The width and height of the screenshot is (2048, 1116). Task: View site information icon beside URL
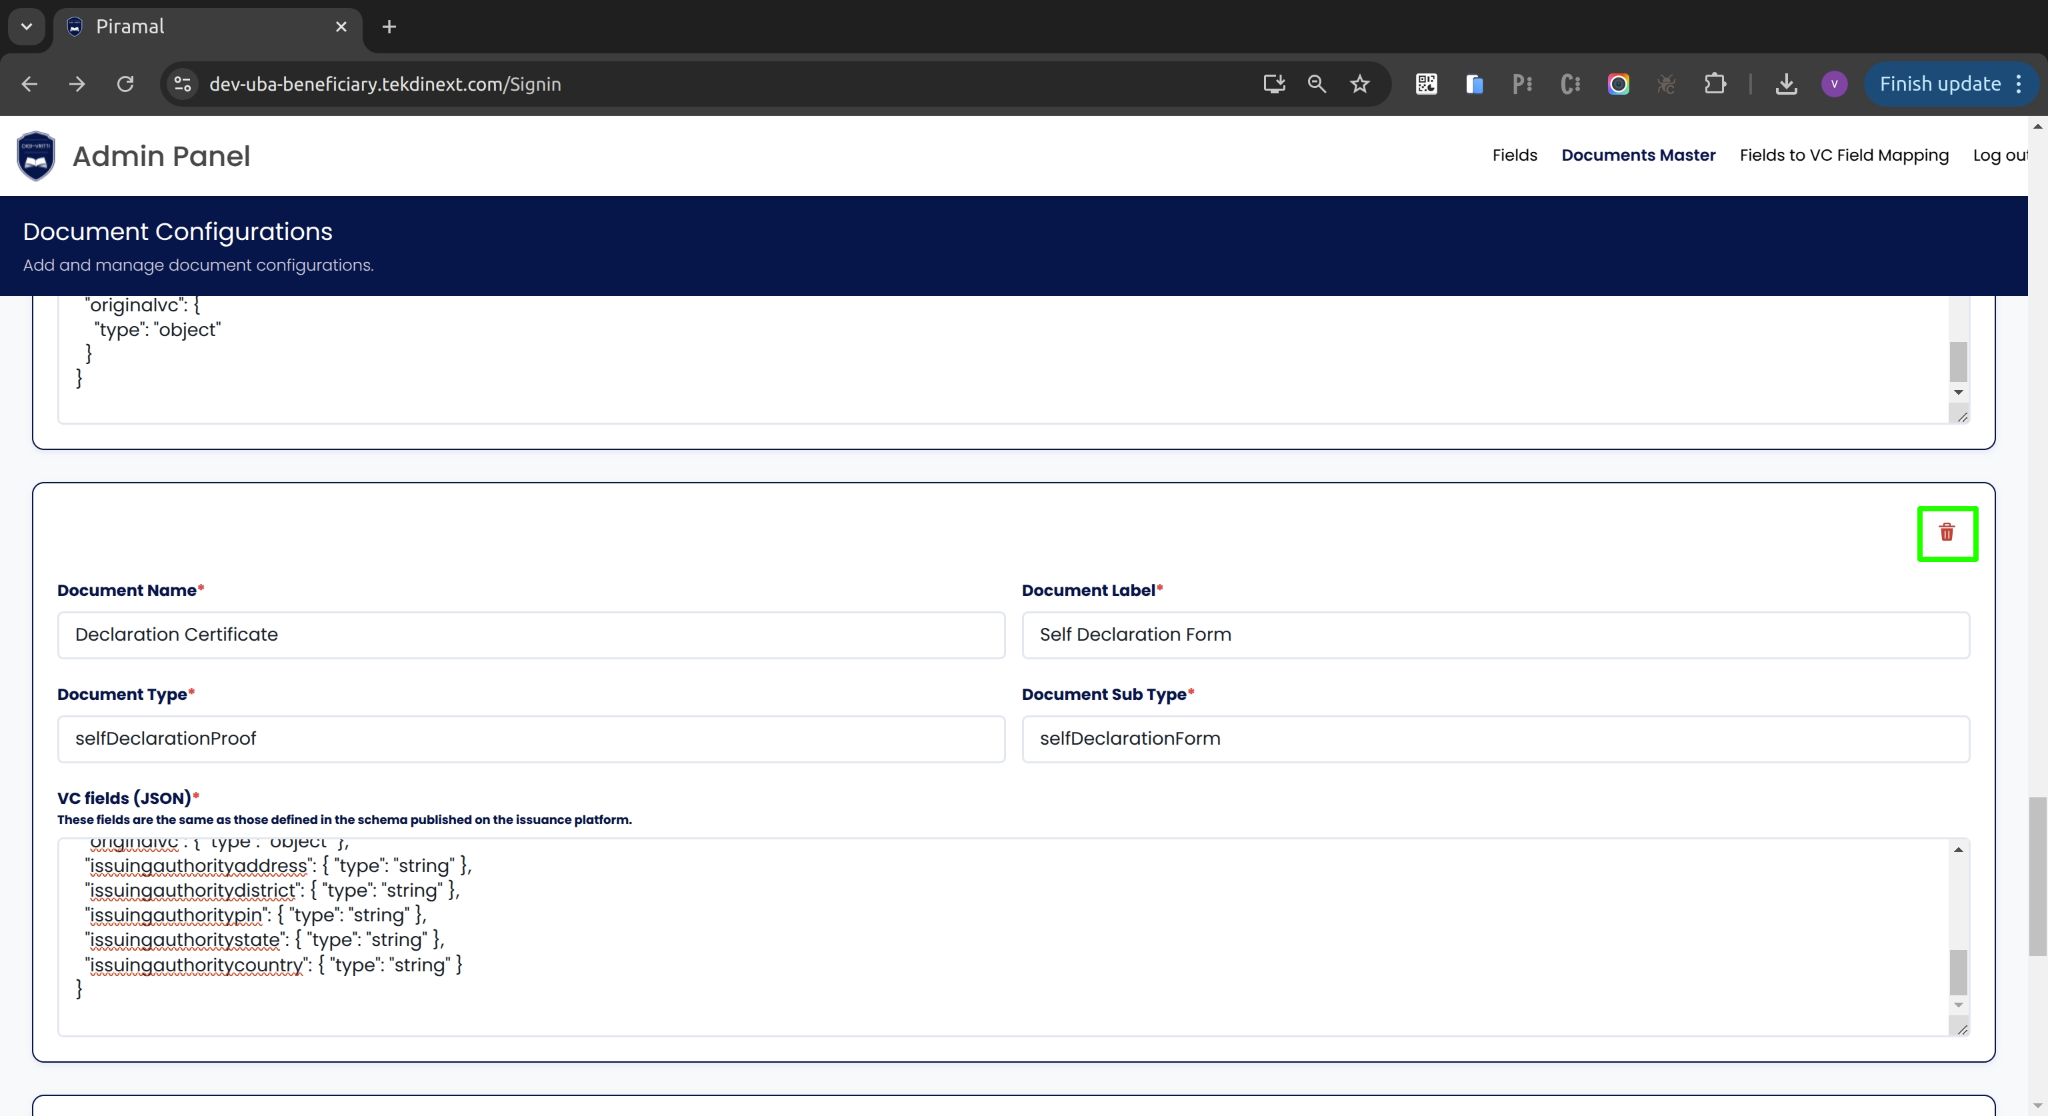point(182,84)
